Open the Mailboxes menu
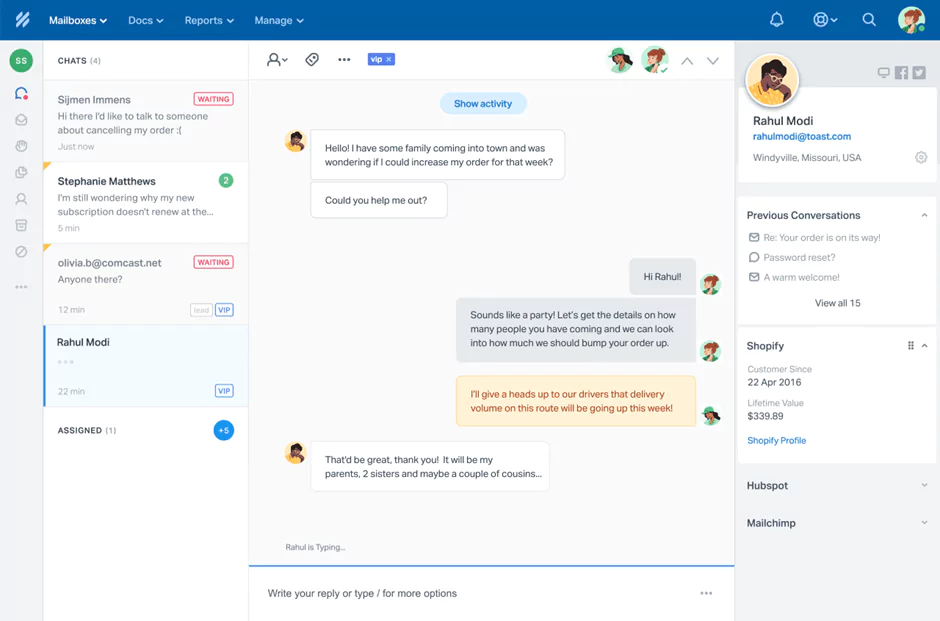The image size is (940, 621). (x=77, y=20)
